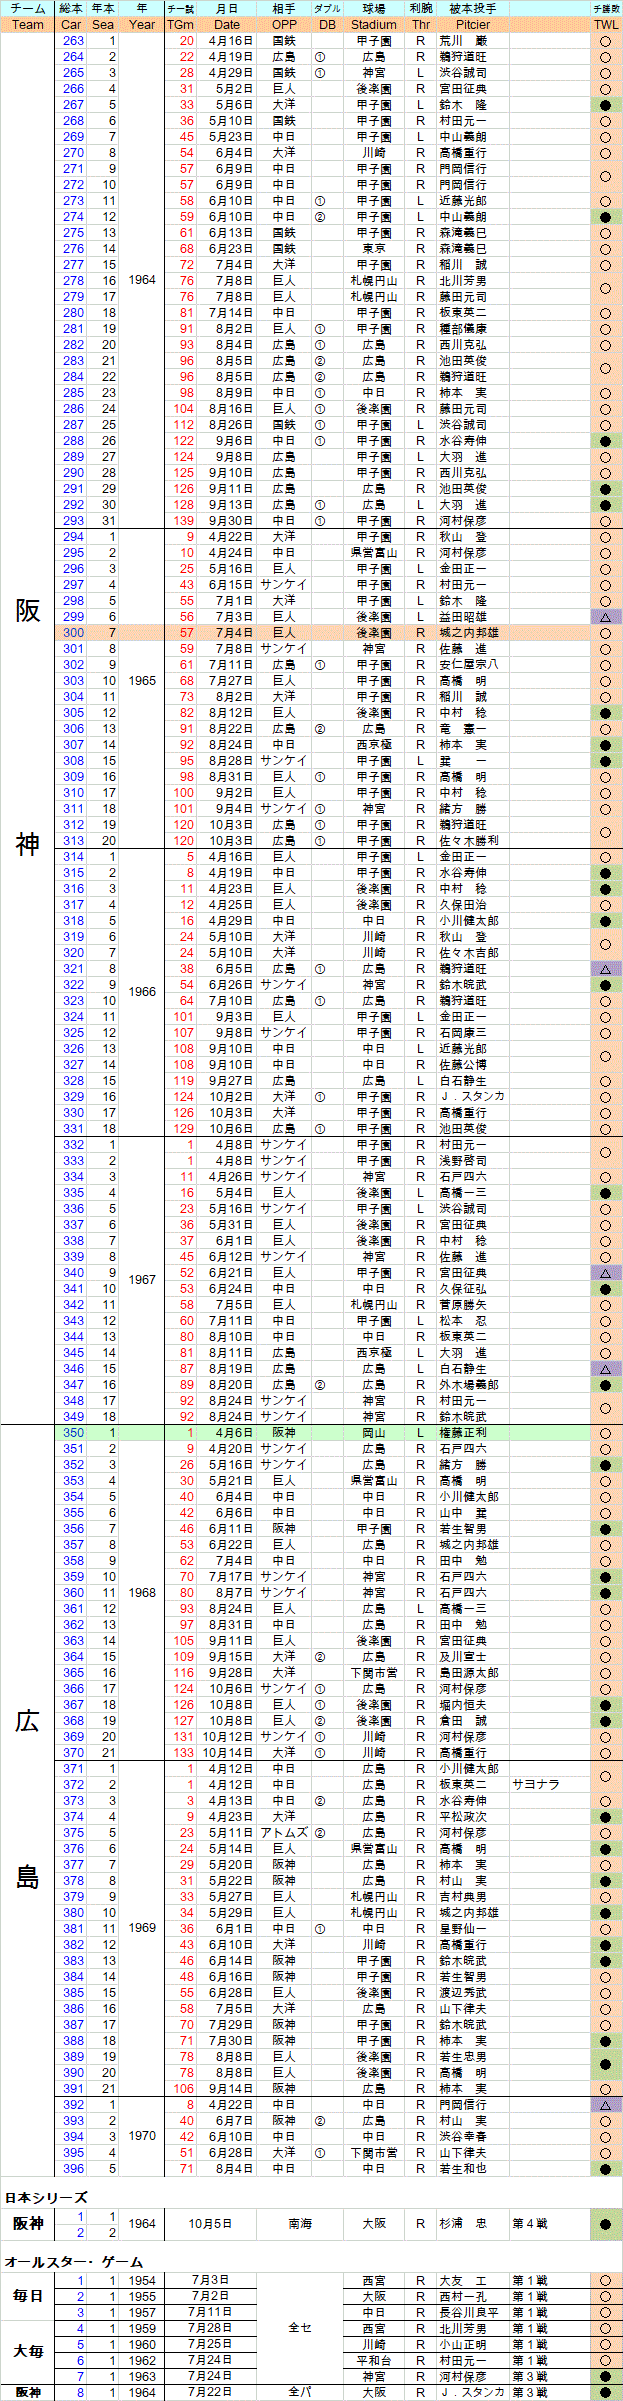Select pitcher name 若生和也
This screenshot has width=623, height=2401.
click(463, 2169)
